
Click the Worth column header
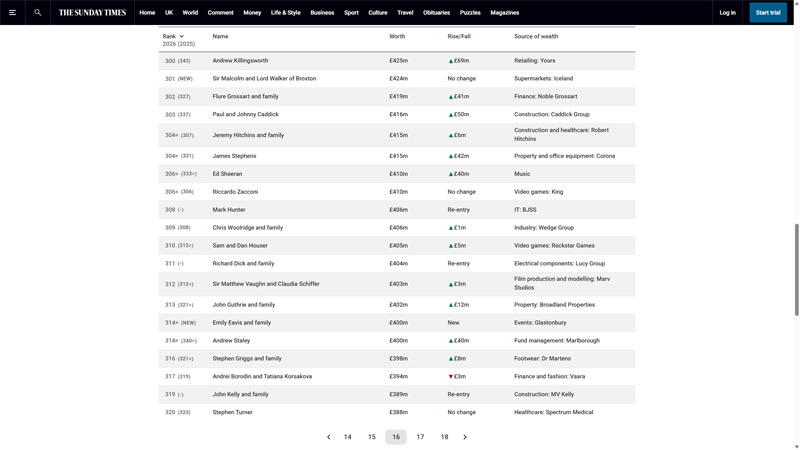click(x=397, y=36)
